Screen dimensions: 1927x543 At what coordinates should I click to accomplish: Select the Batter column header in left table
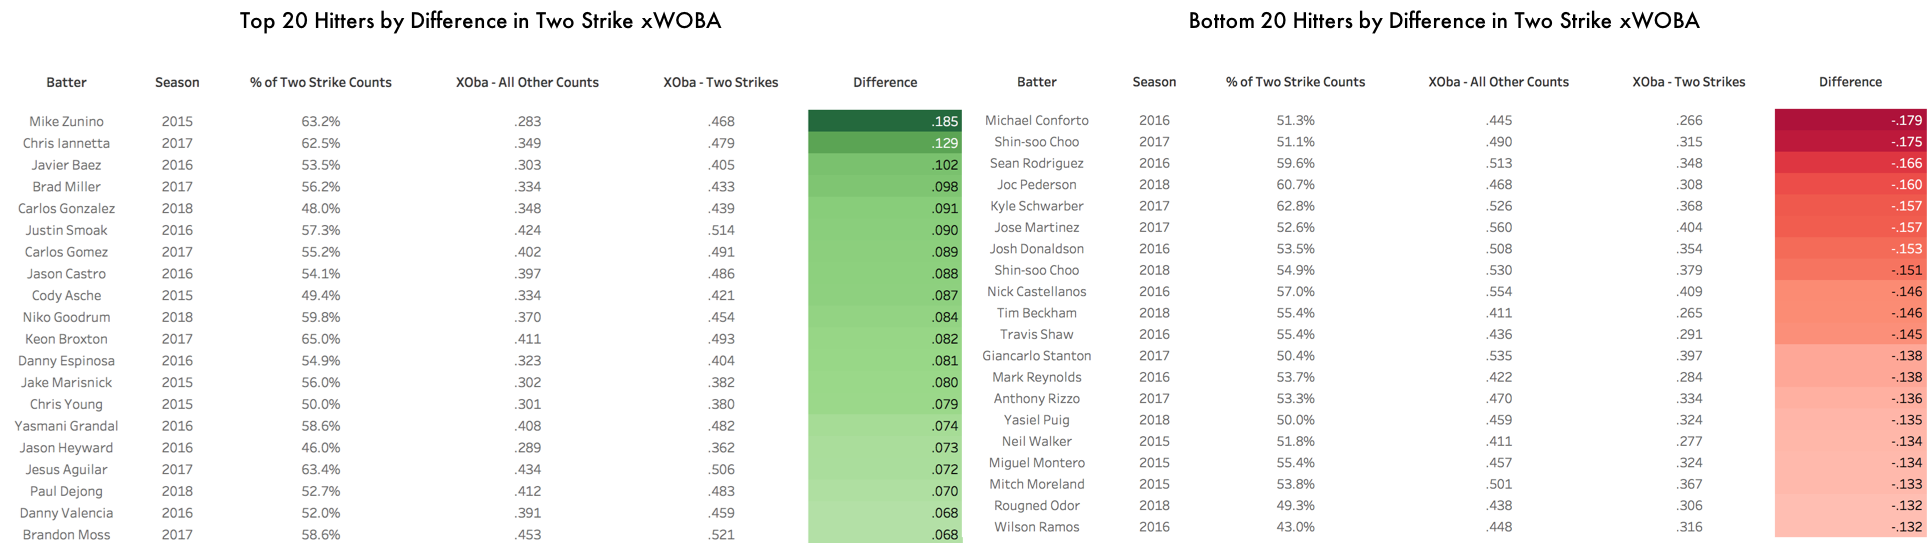66,82
